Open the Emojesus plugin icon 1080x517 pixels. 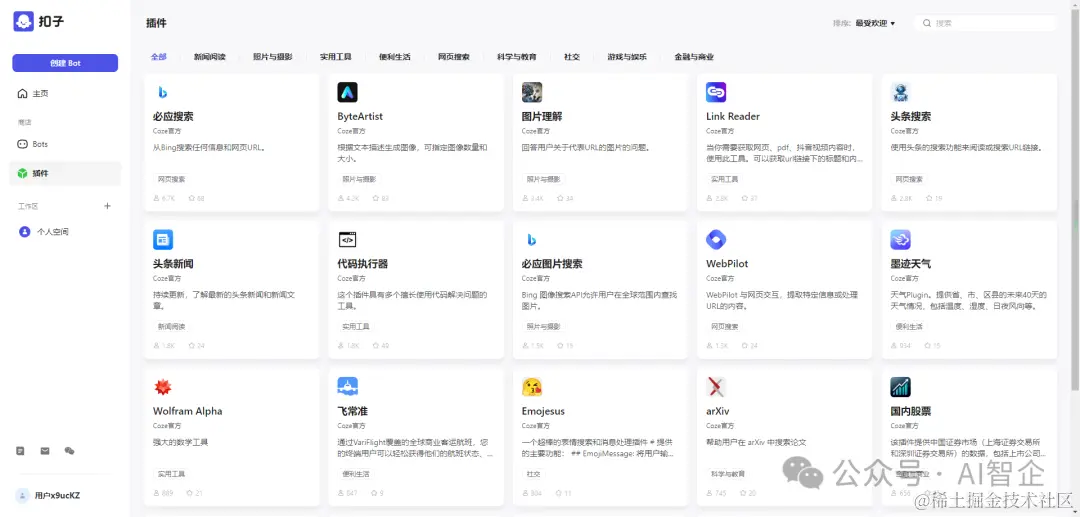(532, 387)
